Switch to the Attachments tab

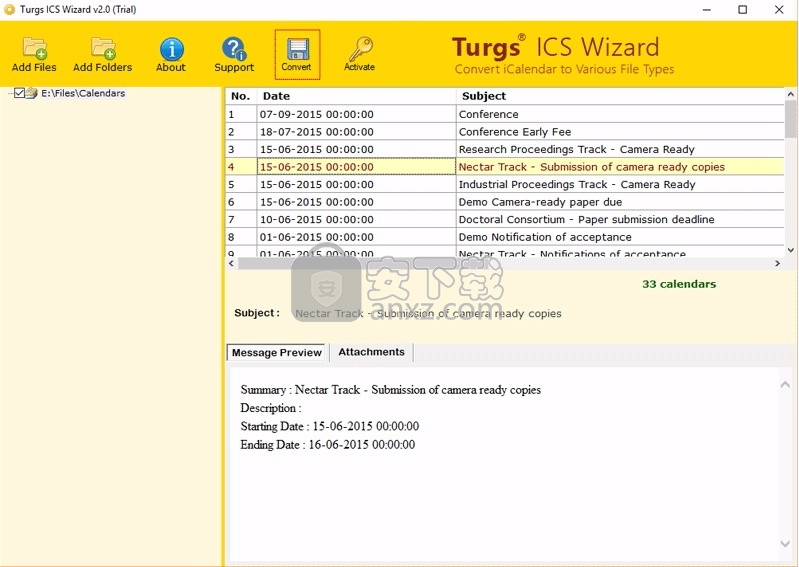coord(371,352)
